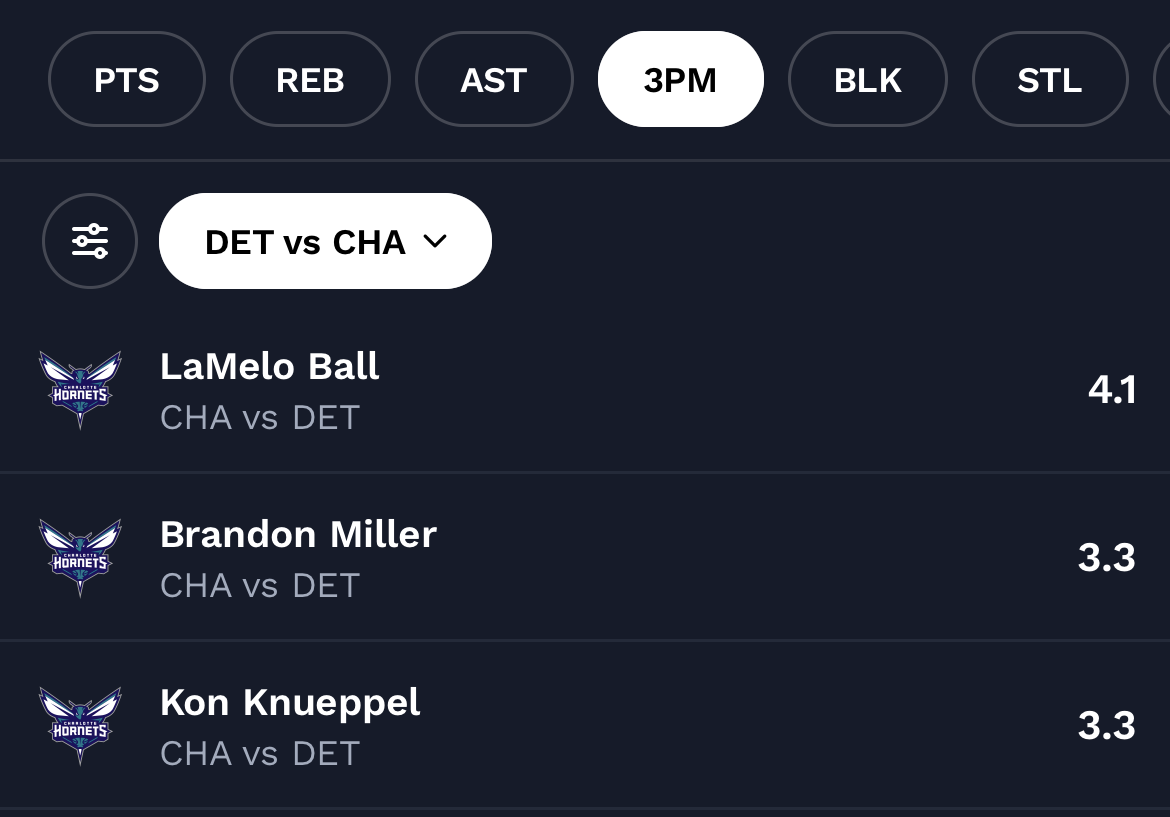This screenshot has height=817, width=1170.
Task: Click LaMelo Ball's 4.1 projection value
Action: tap(1112, 390)
